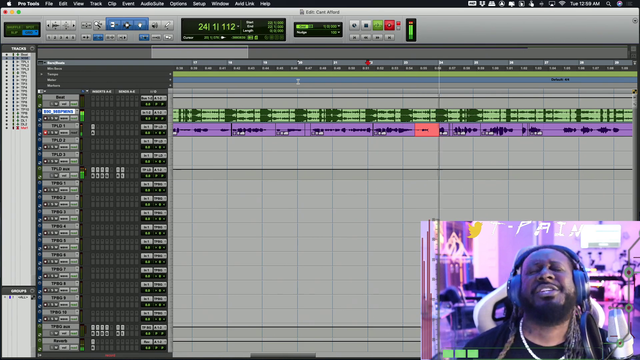Open the Nudge value dropdown

click(x=339, y=32)
